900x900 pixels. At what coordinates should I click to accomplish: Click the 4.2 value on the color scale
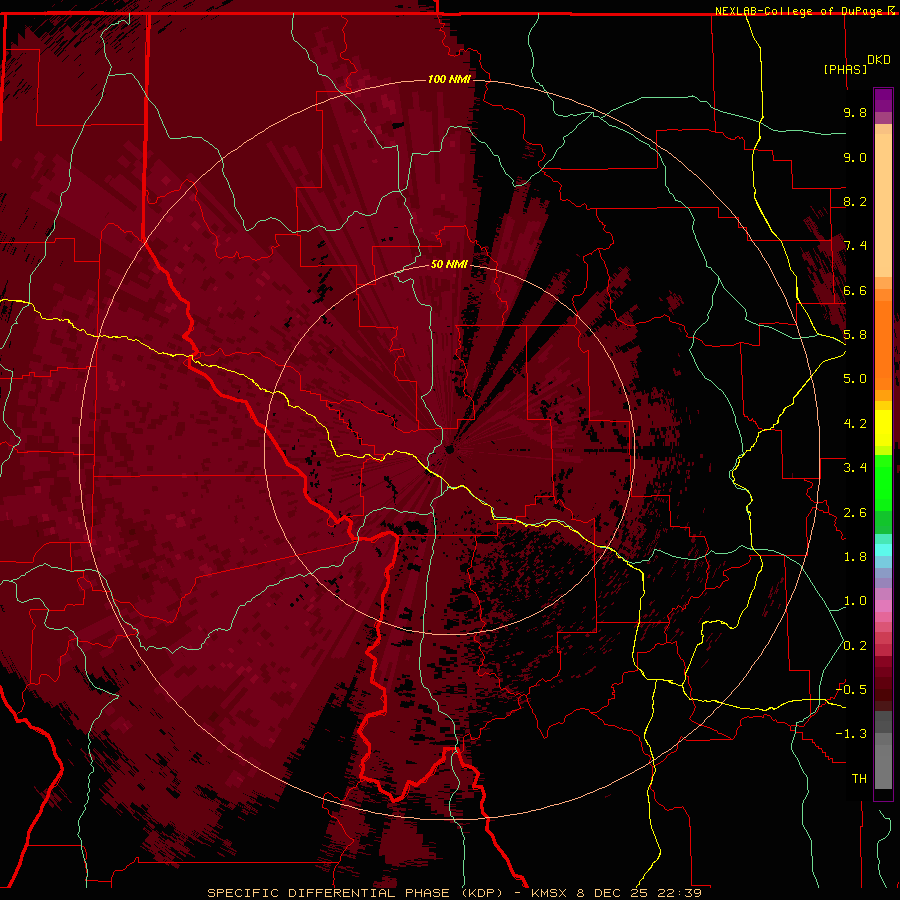[x=855, y=424]
